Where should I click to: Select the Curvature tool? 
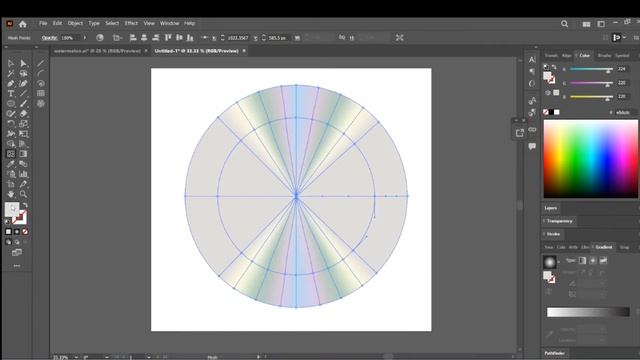click(23, 84)
